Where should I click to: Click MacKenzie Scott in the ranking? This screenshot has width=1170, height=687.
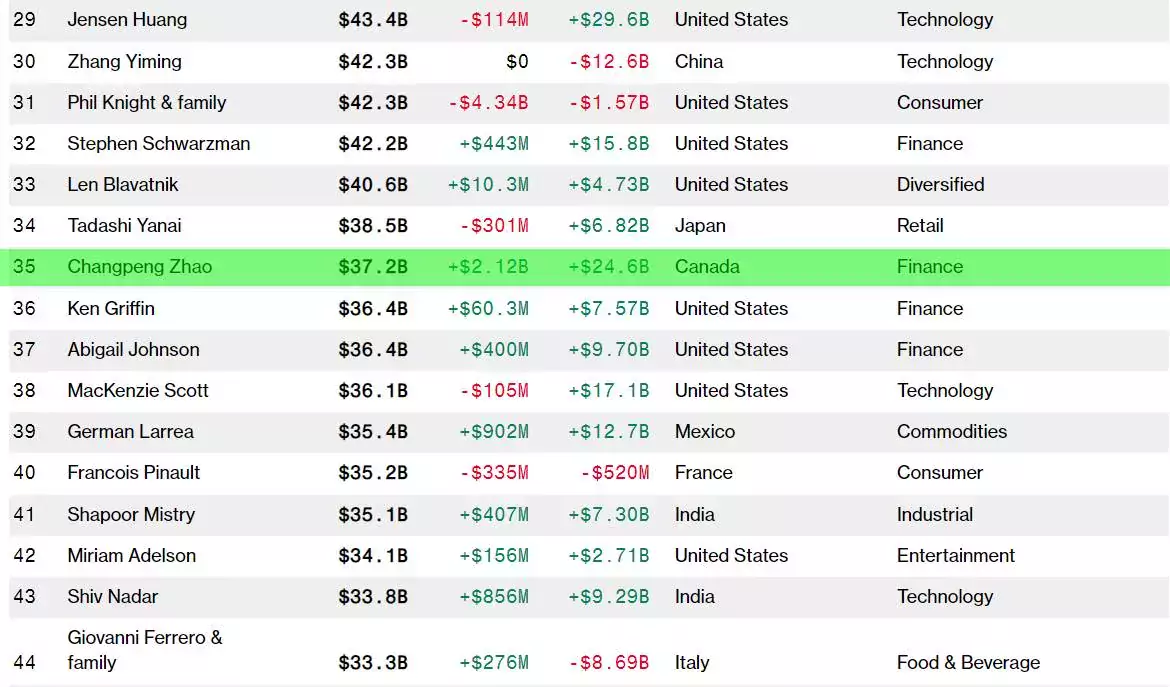(138, 390)
